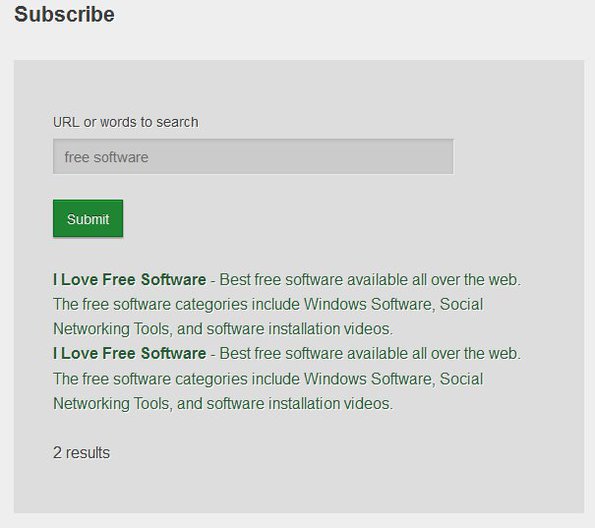Open the second 'I Love Free Software' link

coord(130,353)
